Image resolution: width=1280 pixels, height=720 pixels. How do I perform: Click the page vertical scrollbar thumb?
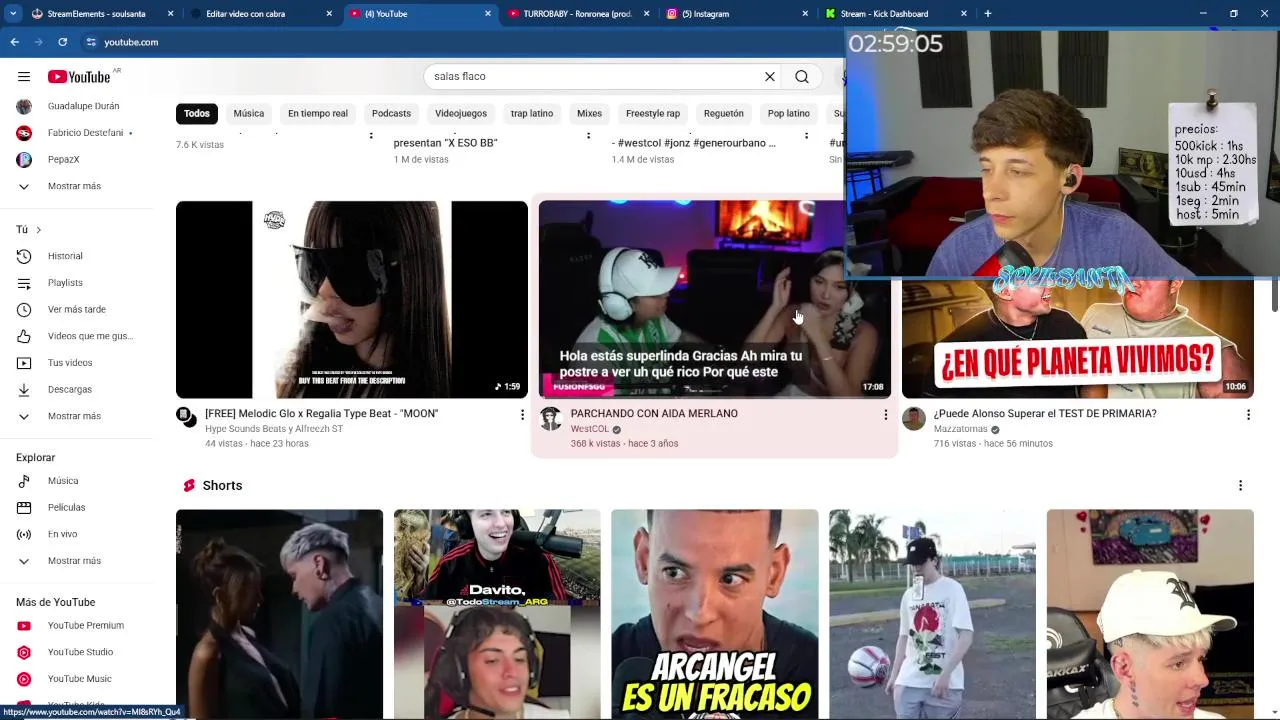[x=1275, y=296]
